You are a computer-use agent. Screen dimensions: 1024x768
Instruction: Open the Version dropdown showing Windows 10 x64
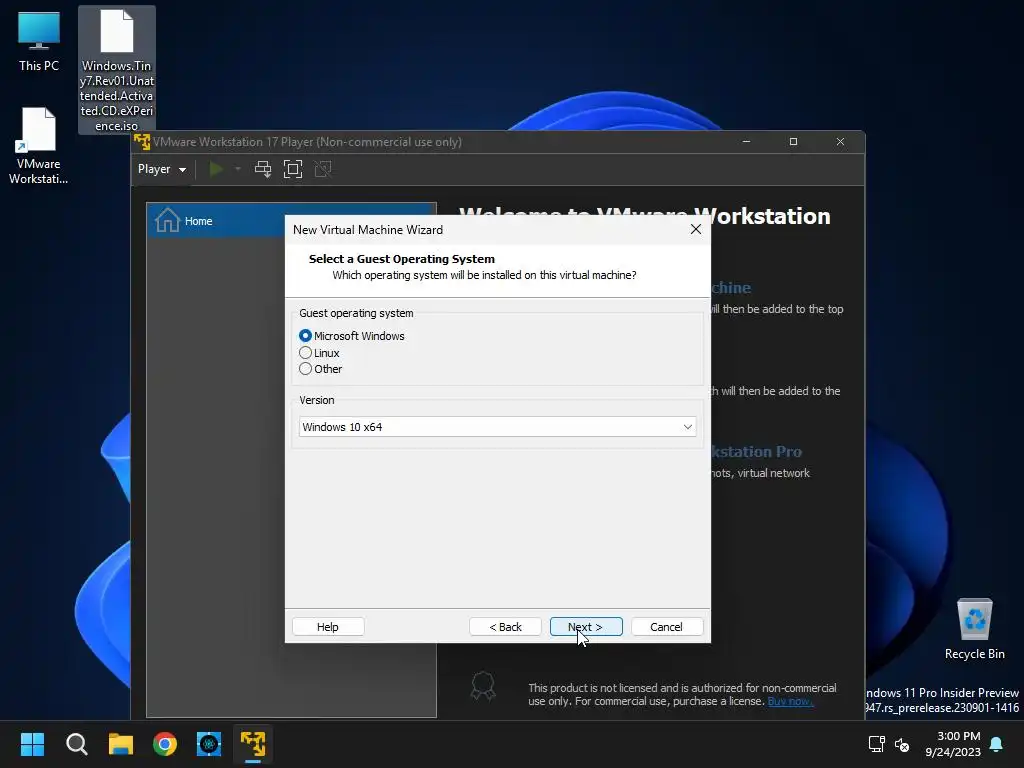(497, 426)
